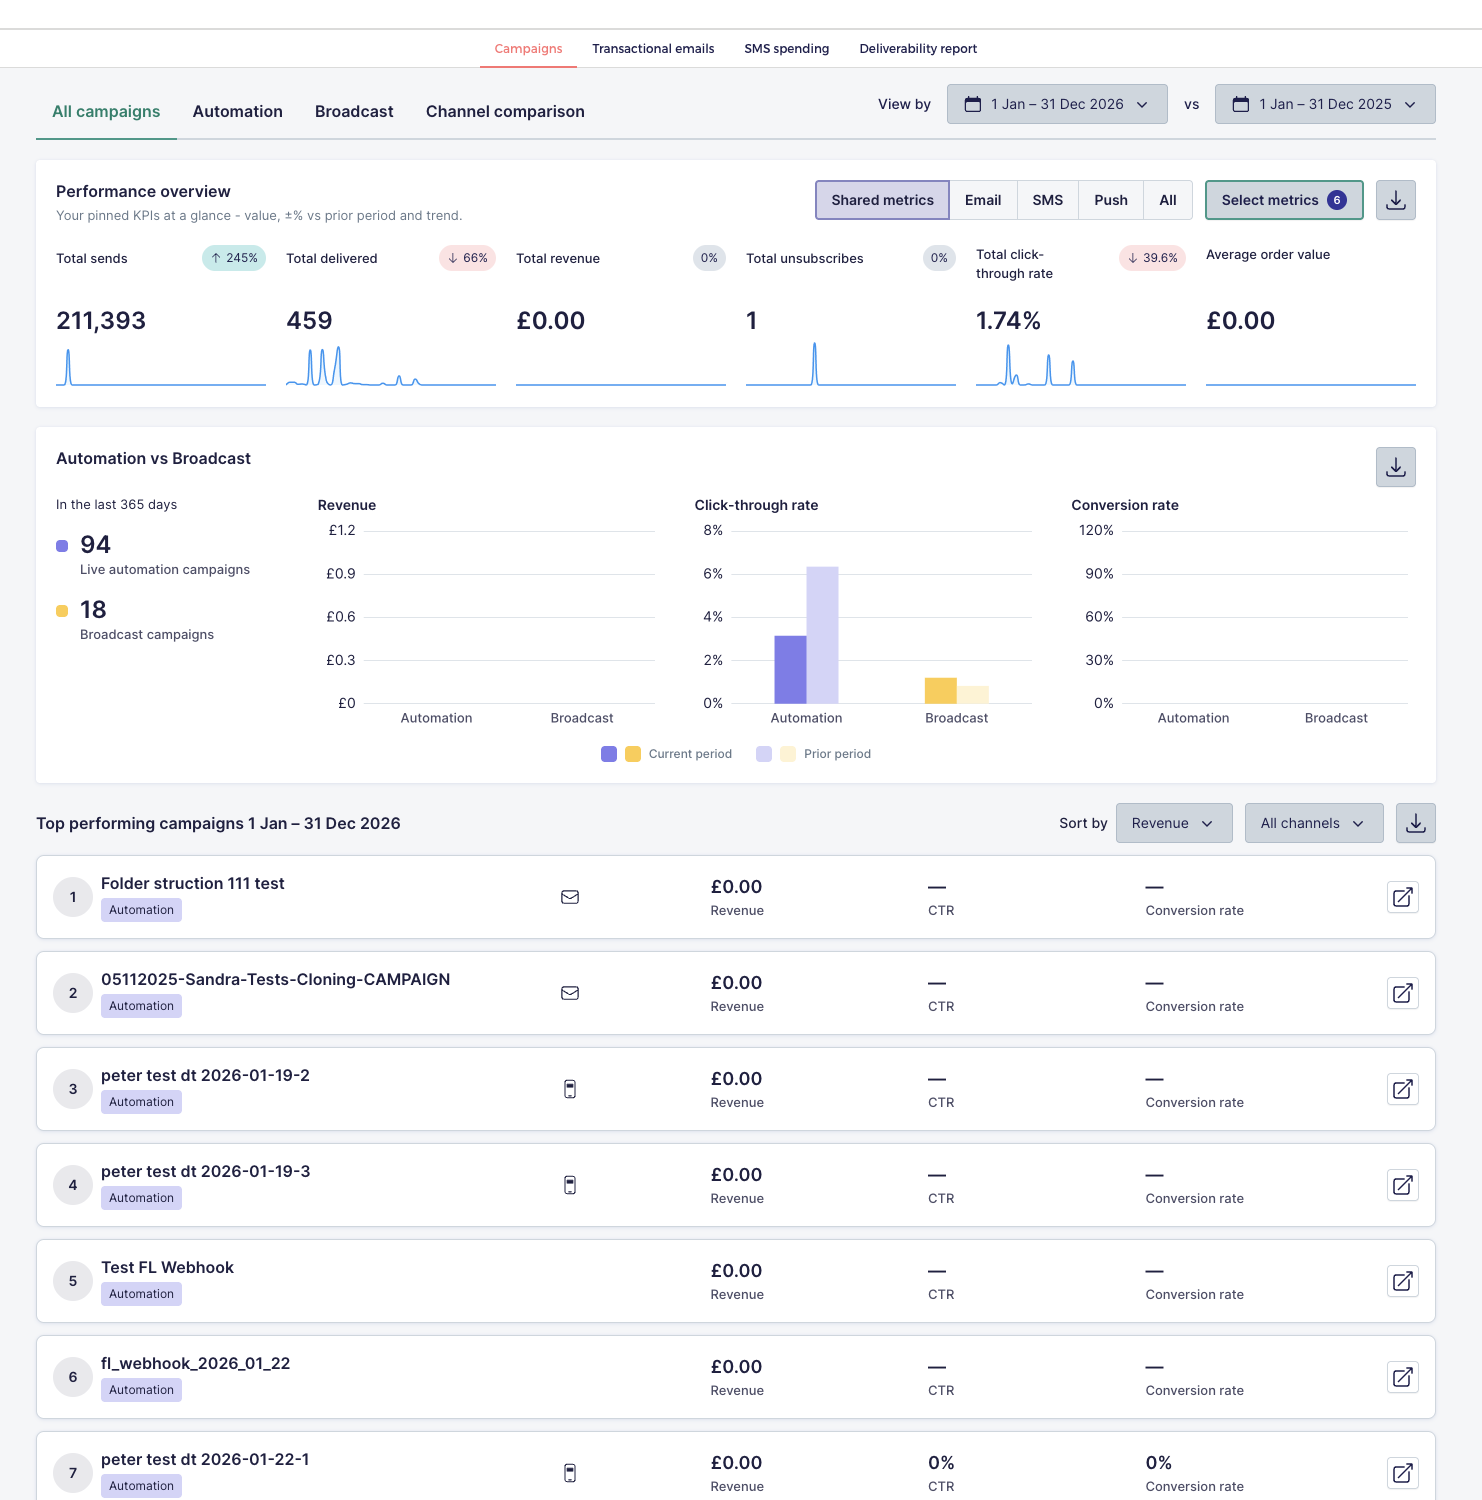Image resolution: width=1482 pixels, height=1500 pixels.
Task: Toggle the Shared metrics filter
Action: coord(882,200)
